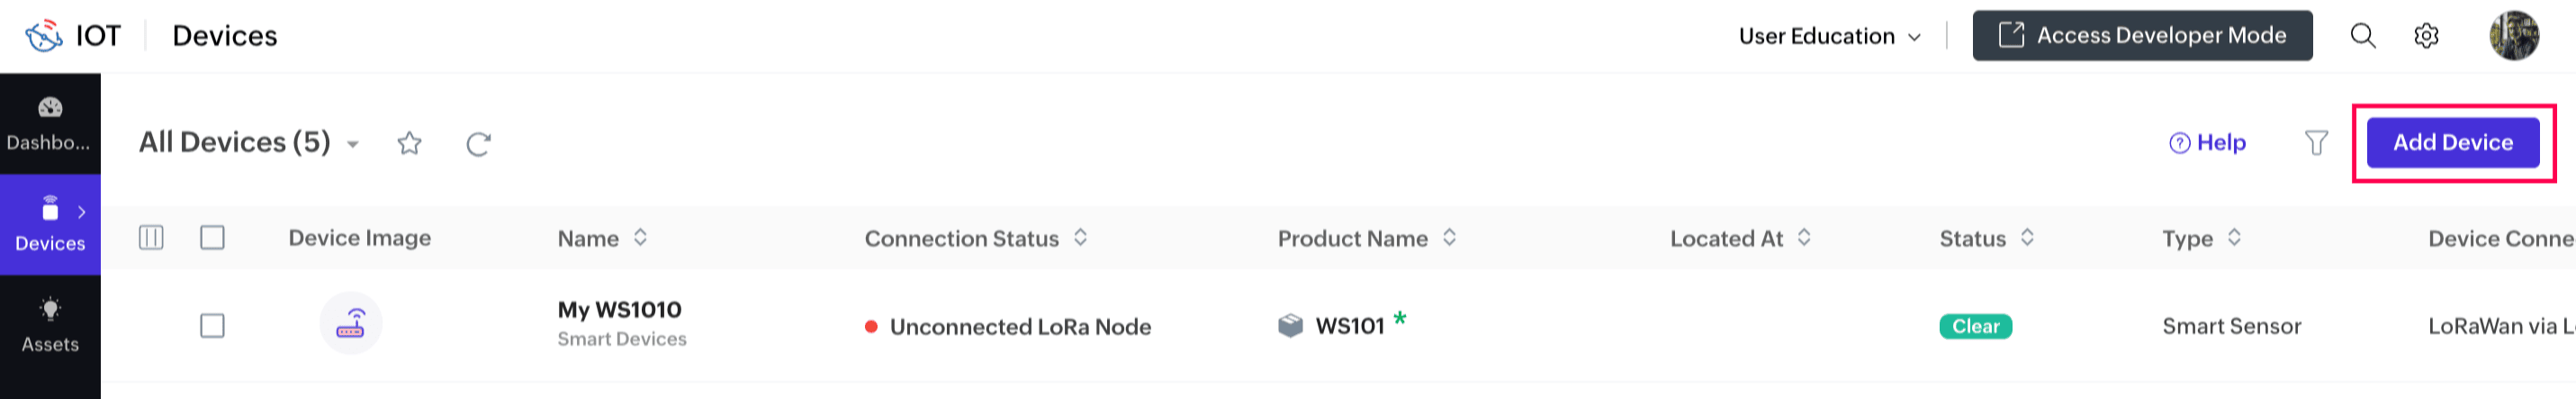Open the User Education dropdown
The height and width of the screenshot is (399, 2576).
tap(1829, 36)
